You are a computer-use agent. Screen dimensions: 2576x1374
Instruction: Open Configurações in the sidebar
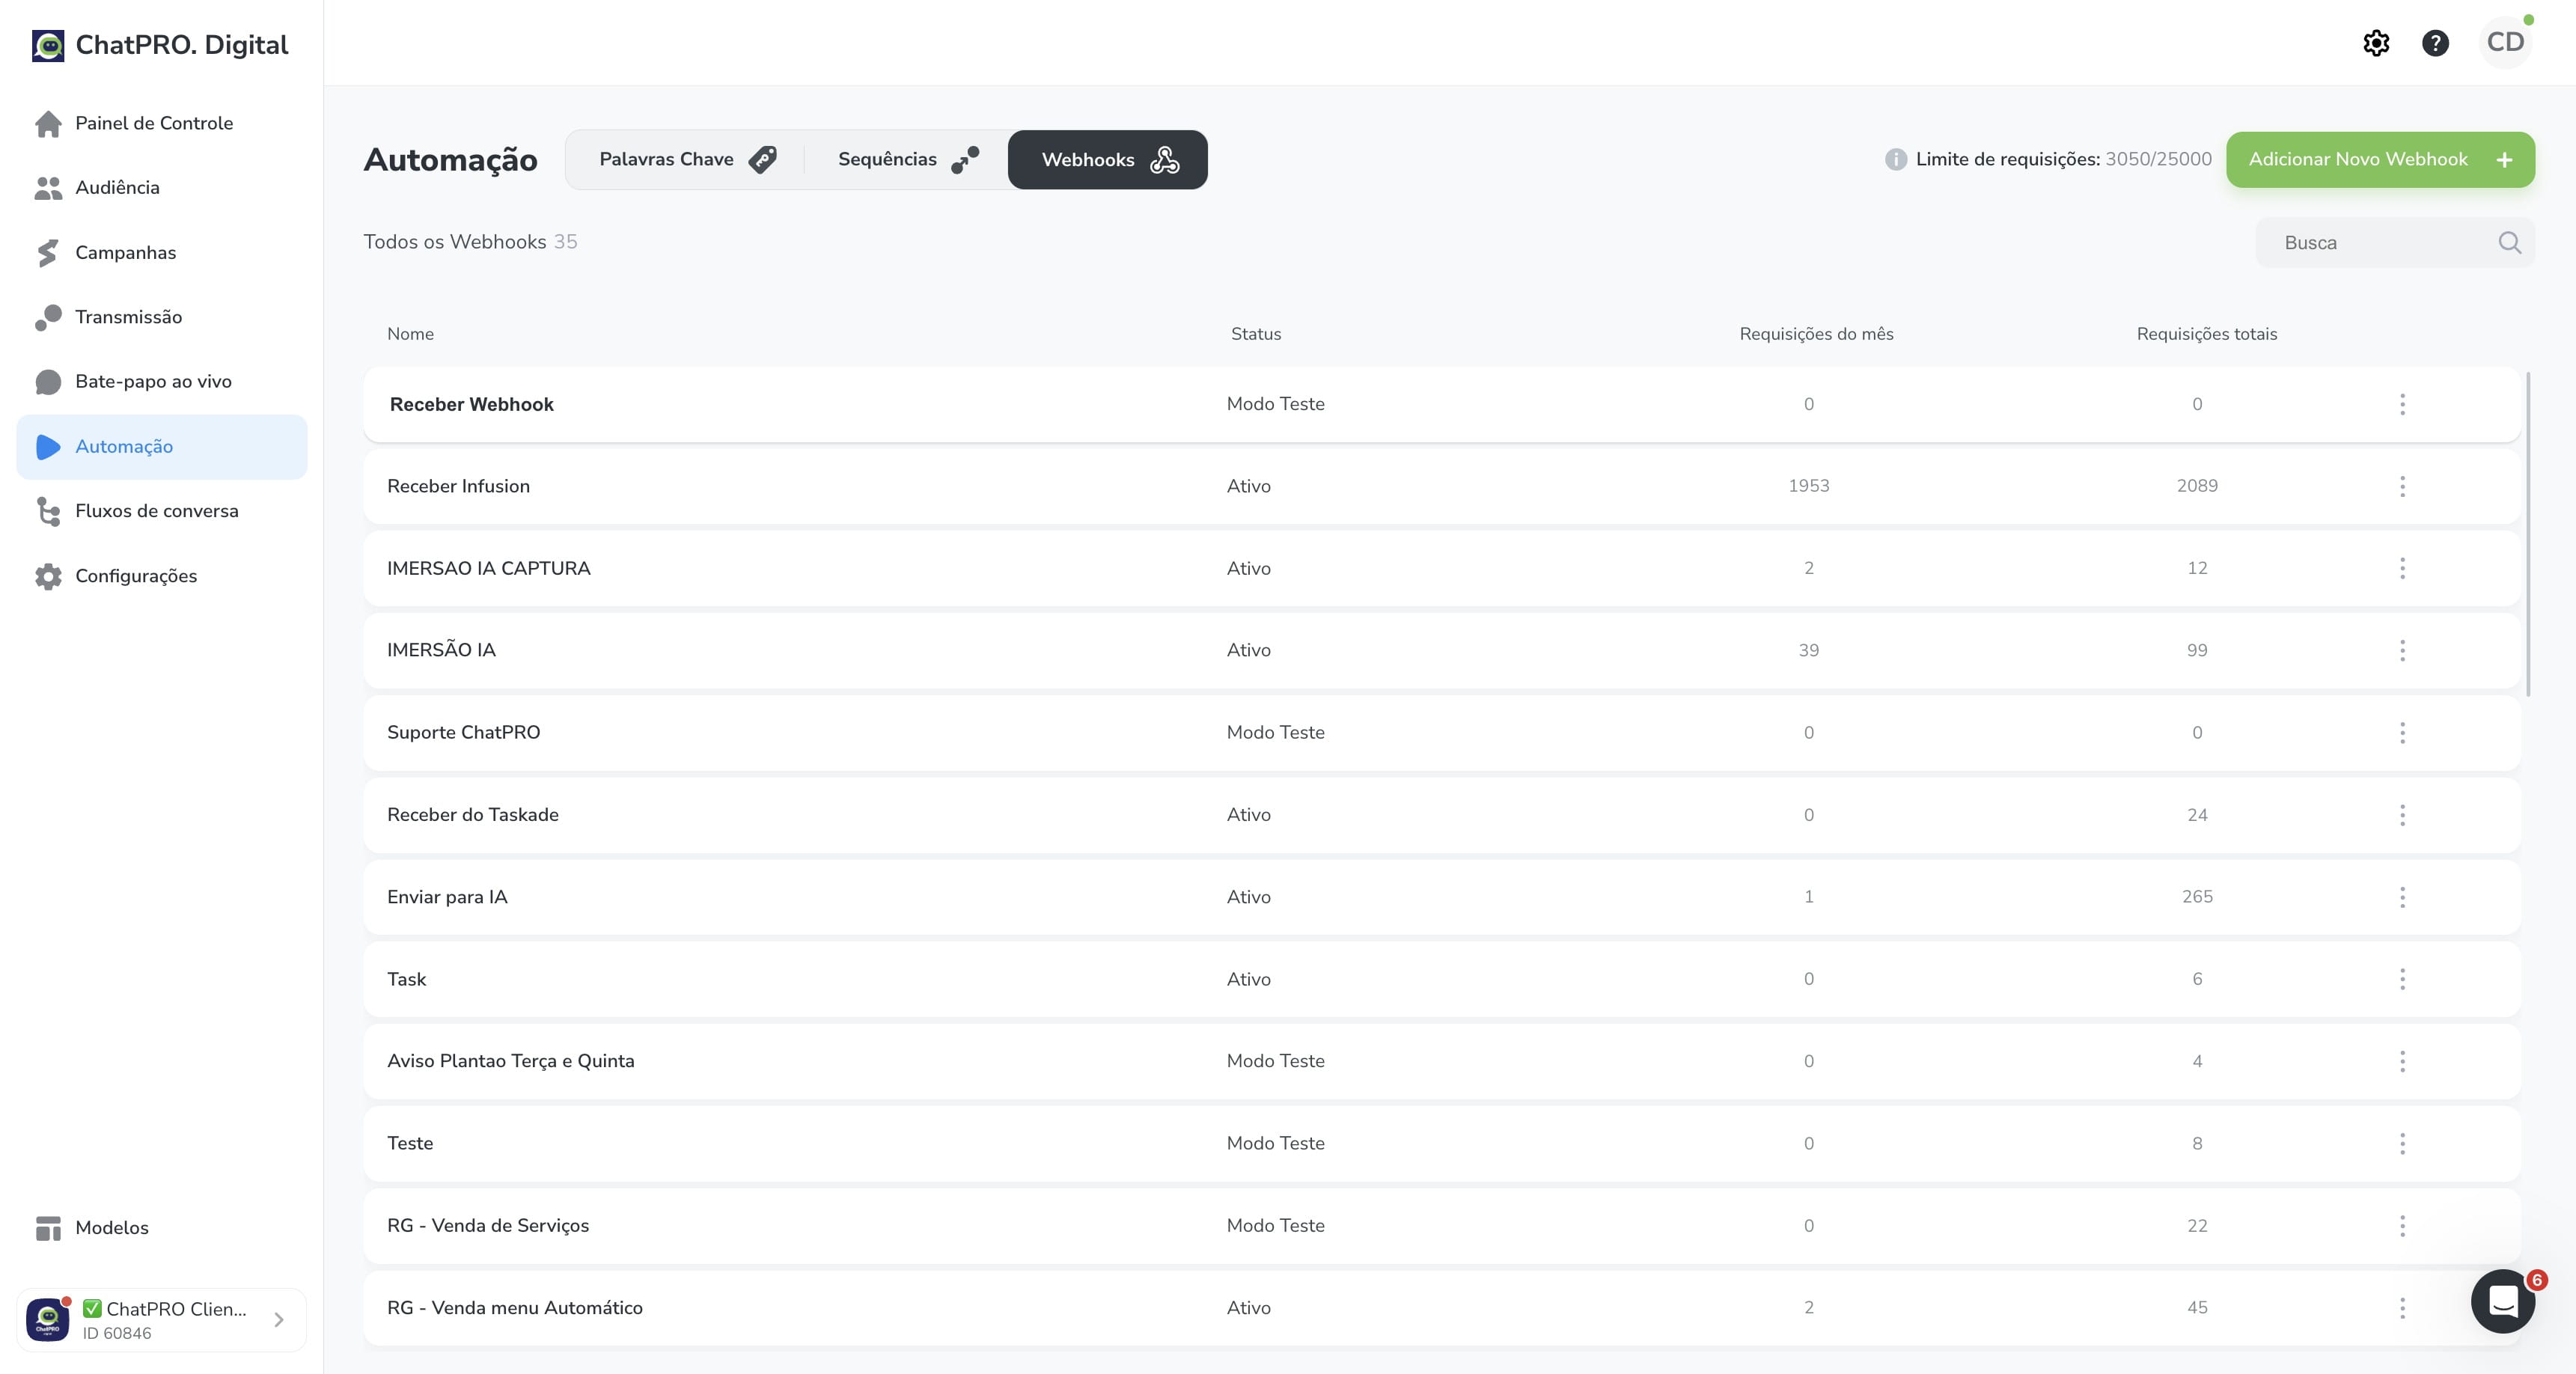coord(162,576)
